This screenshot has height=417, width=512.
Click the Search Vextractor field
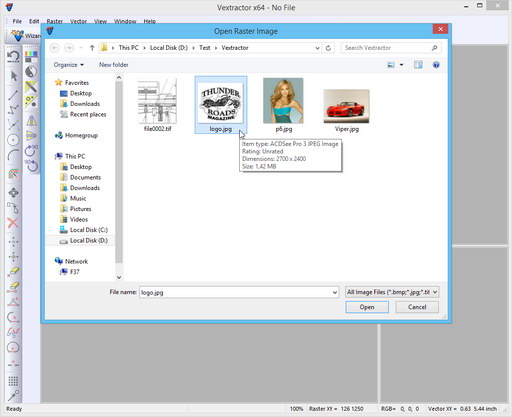pos(387,48)
